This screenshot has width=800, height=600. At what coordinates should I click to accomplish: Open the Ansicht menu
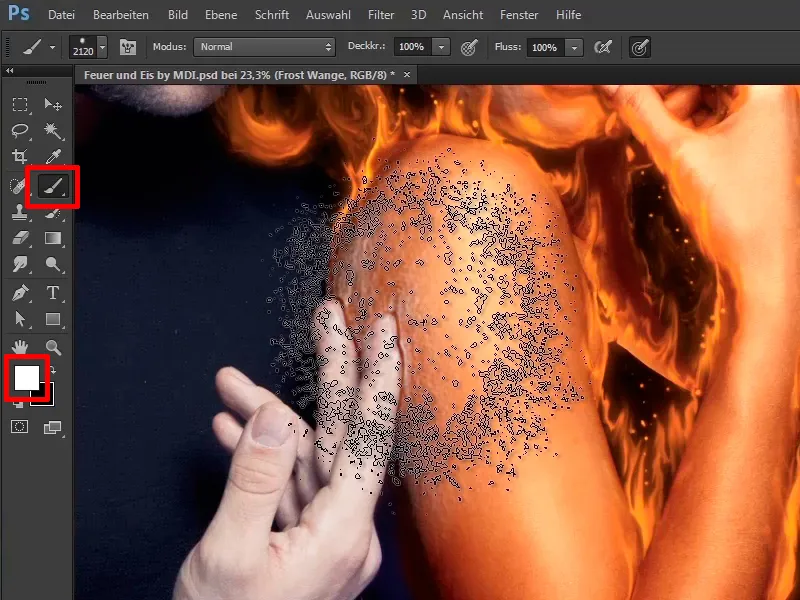(x=463, y=15)
